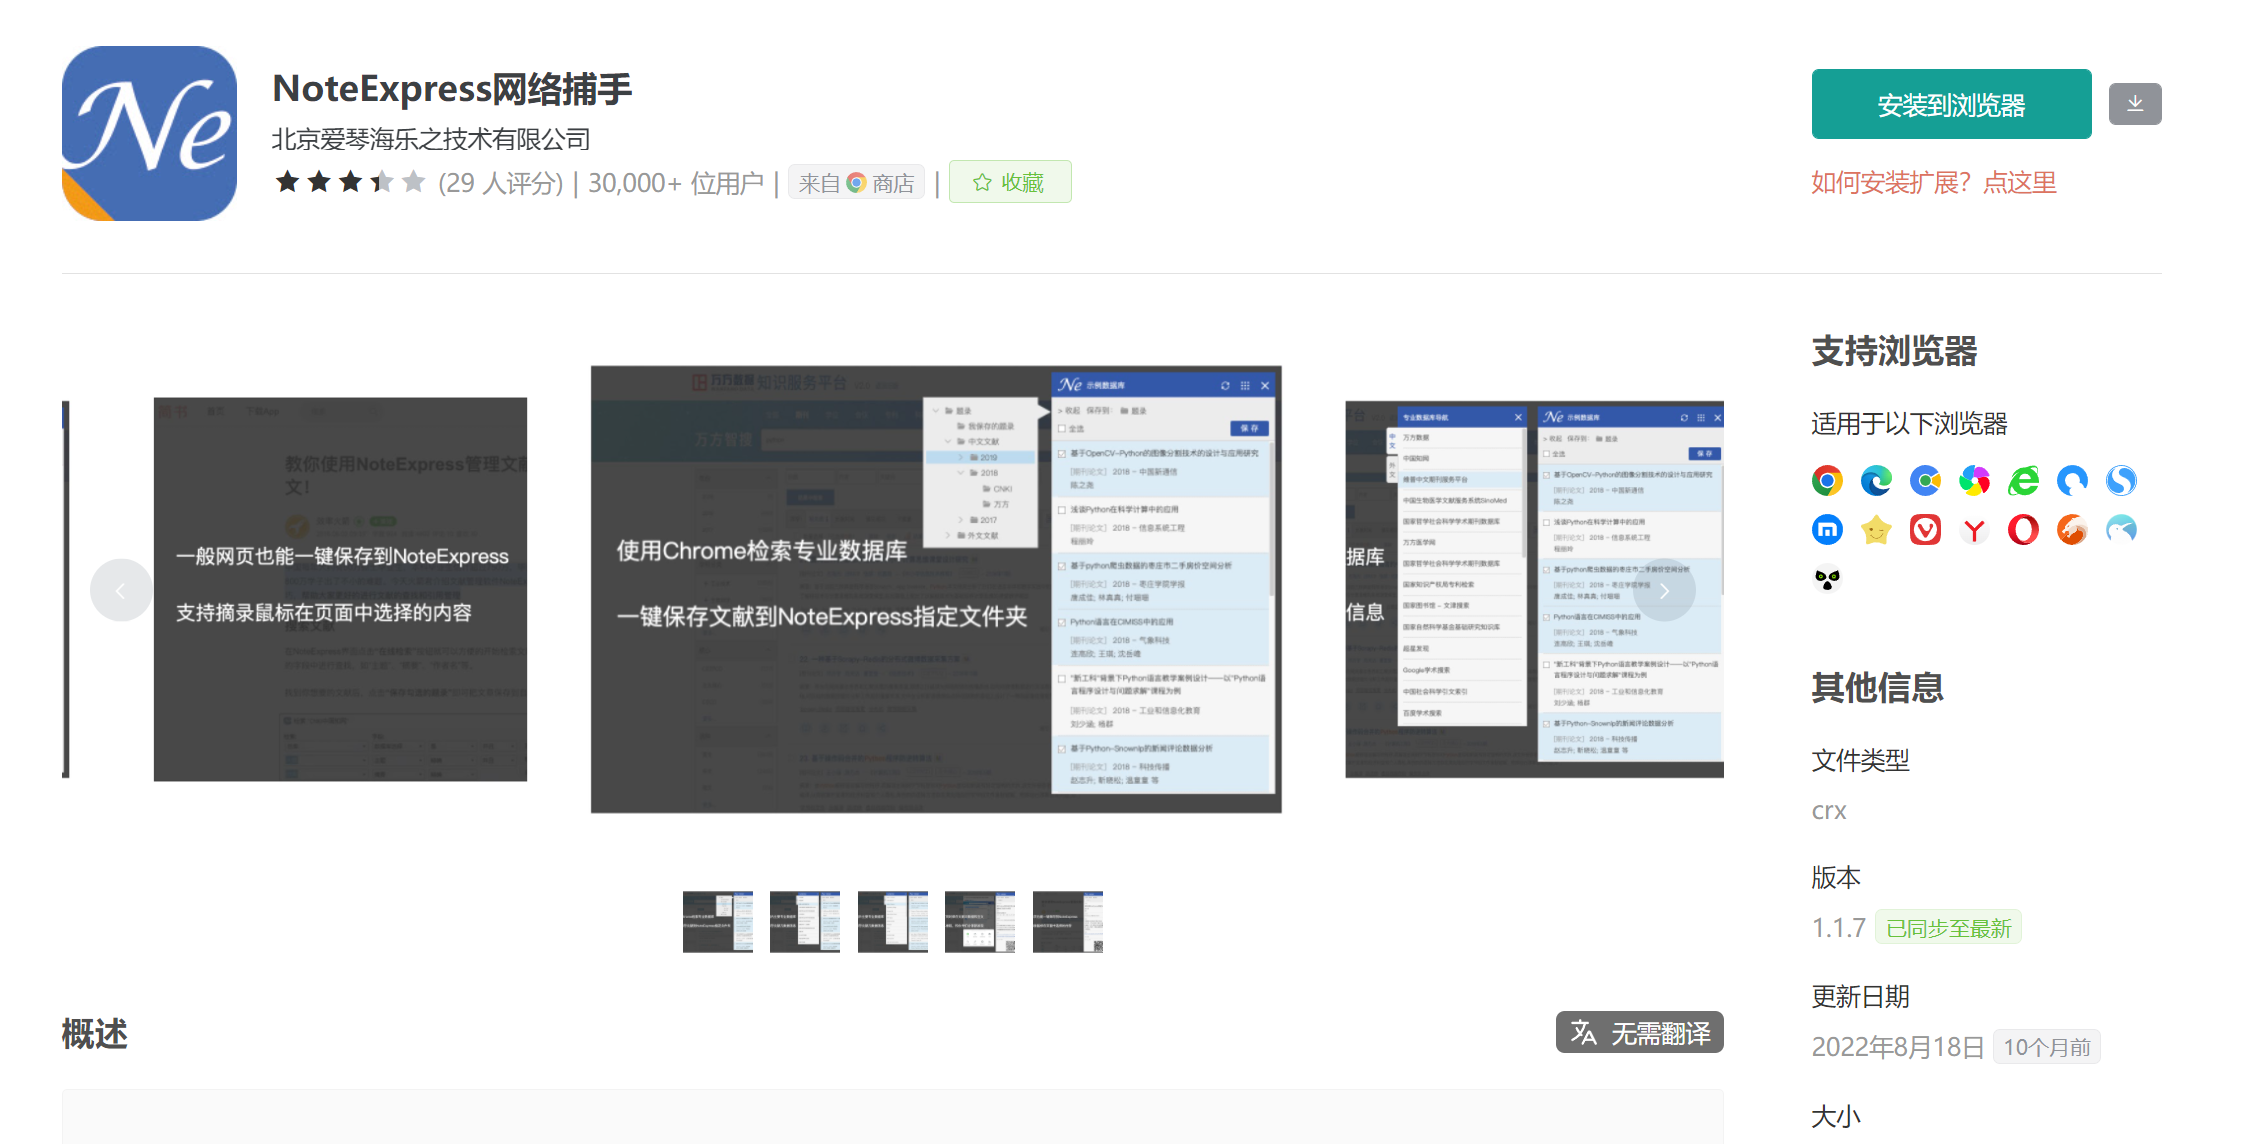Select the second screenshot thumbnail
This screenshot has height=1144, width=2257.
point(805,922)
